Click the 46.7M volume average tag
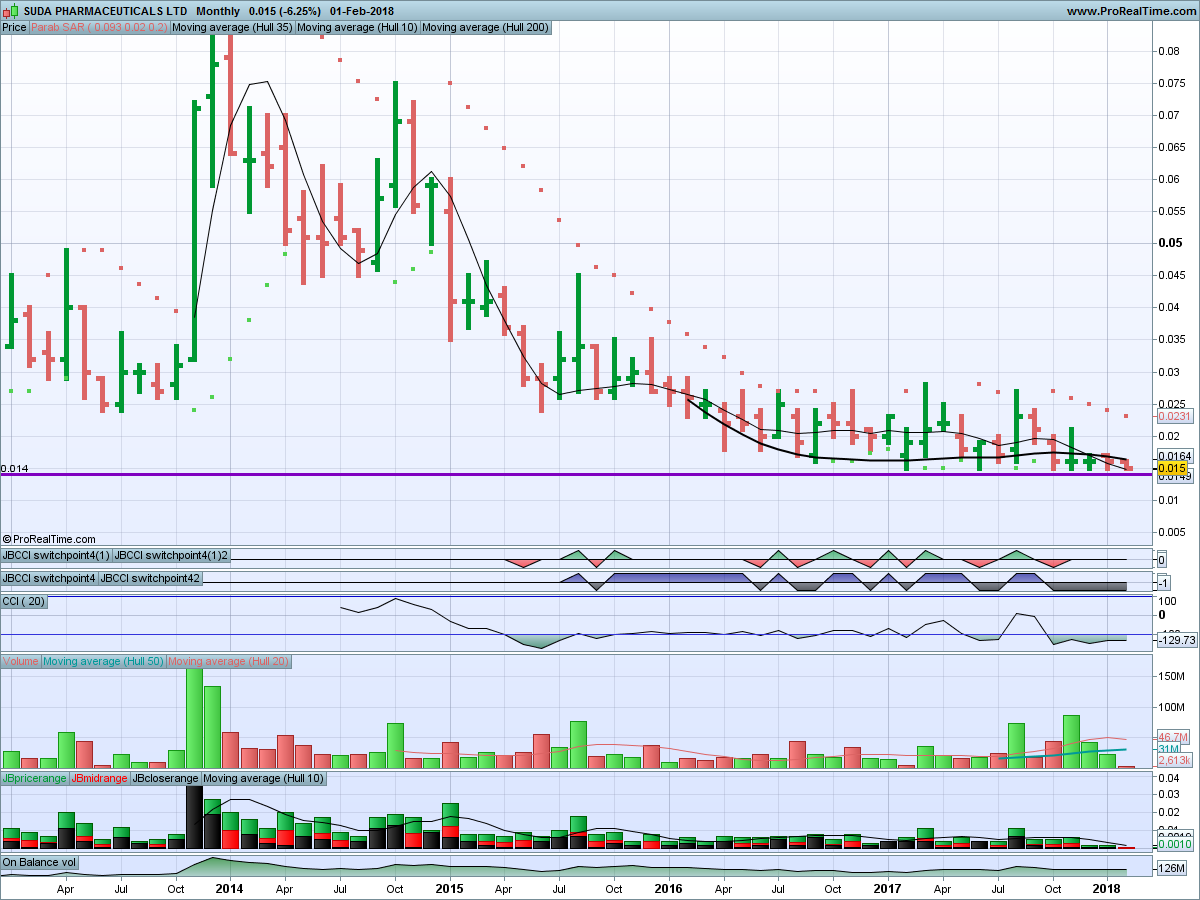1200x900 pixels. click(x=1173, y=737)
